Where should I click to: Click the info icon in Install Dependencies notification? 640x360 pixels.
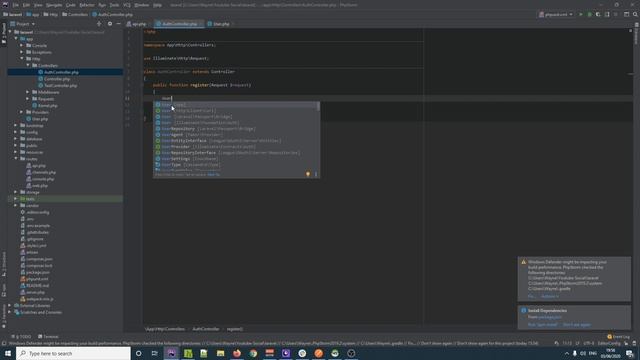pyautogui.click(x=524, y=311)
